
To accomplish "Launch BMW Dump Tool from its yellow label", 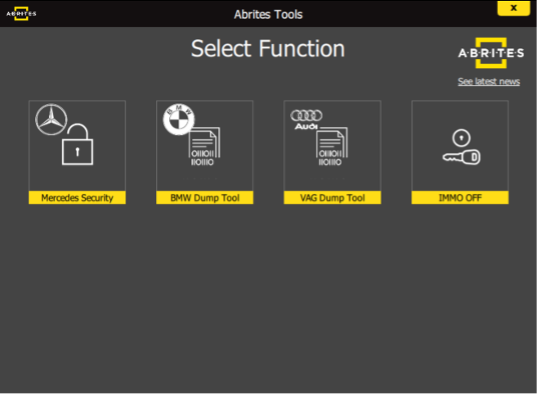I will pyautogui.click(x=205, y=198).
